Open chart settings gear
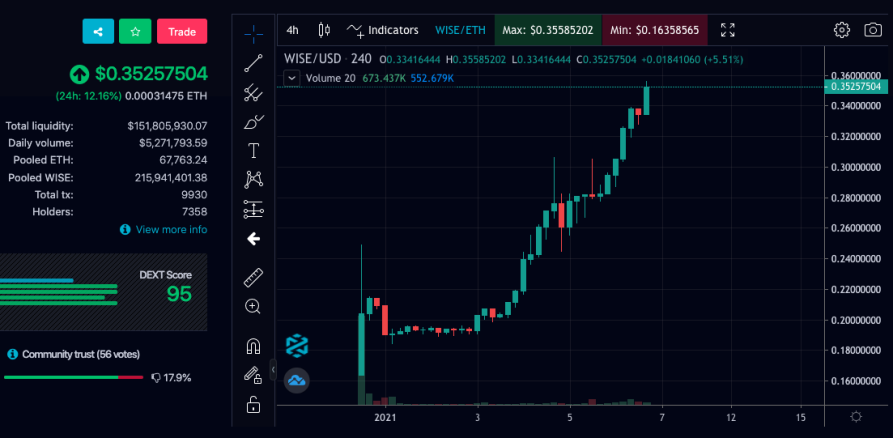This screenshot has height=438, width=893. pyautogui.click(x=842, y=30)
